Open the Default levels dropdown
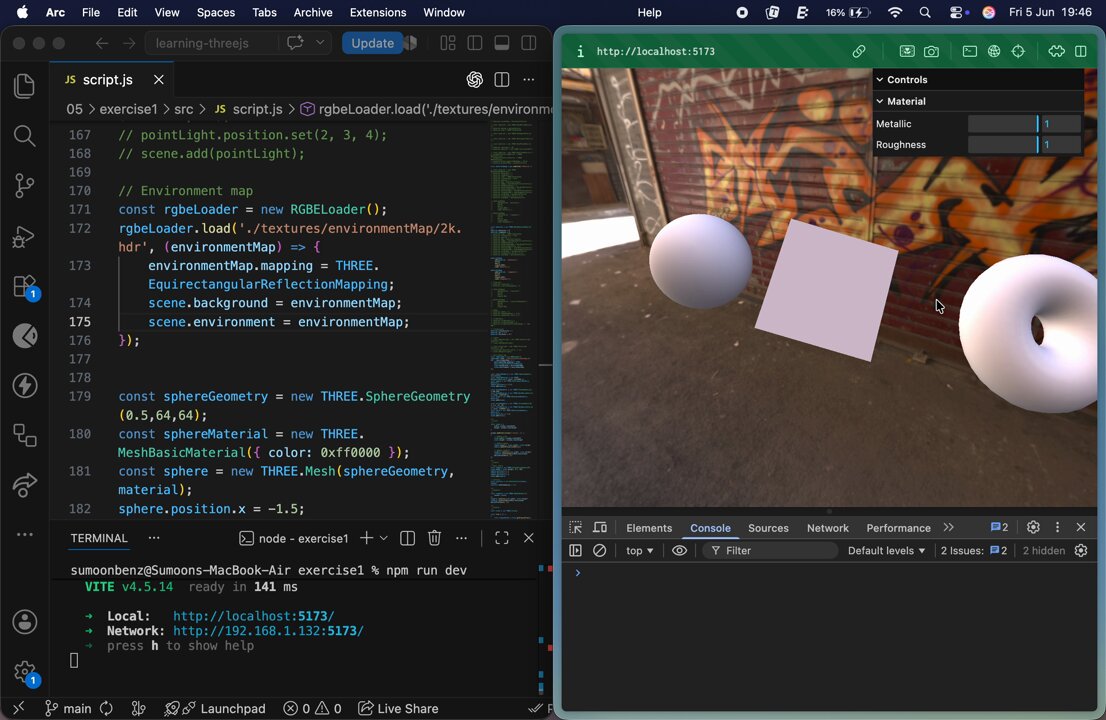The width and height of the screenshot is (1106, 720). 886,551
